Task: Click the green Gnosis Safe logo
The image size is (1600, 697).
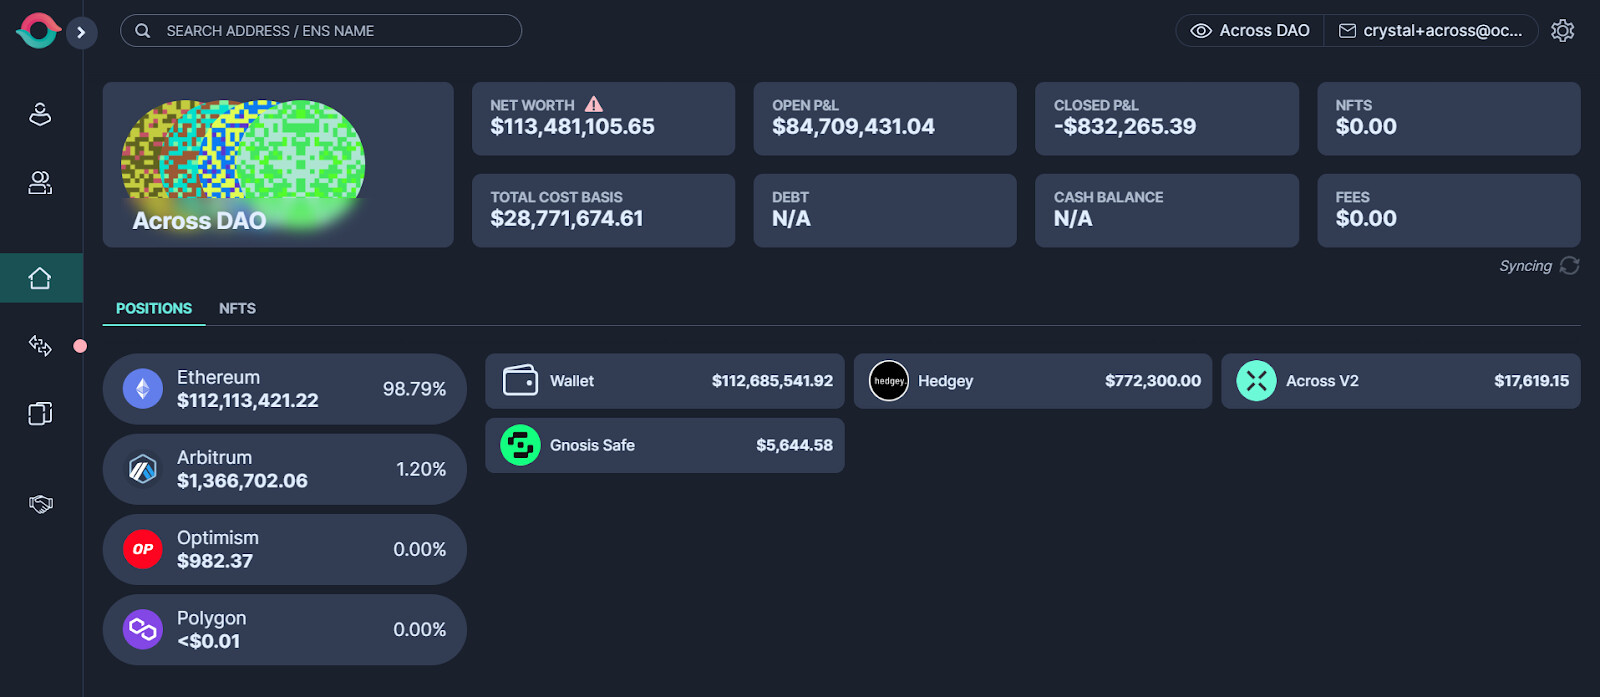Action: pyautogui.click(x=520, y=445)
